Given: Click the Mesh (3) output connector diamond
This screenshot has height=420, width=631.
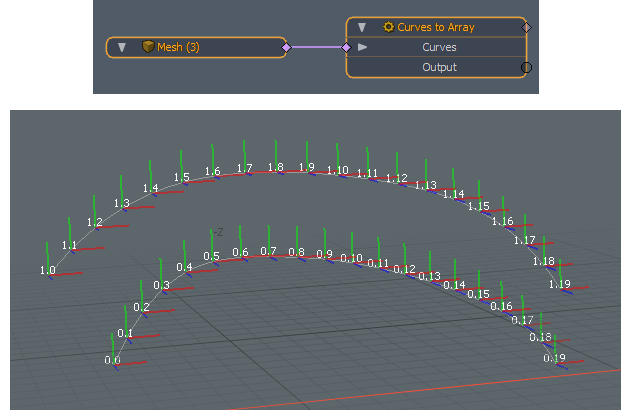Looking at the screenshot, I should click(286, 47).
